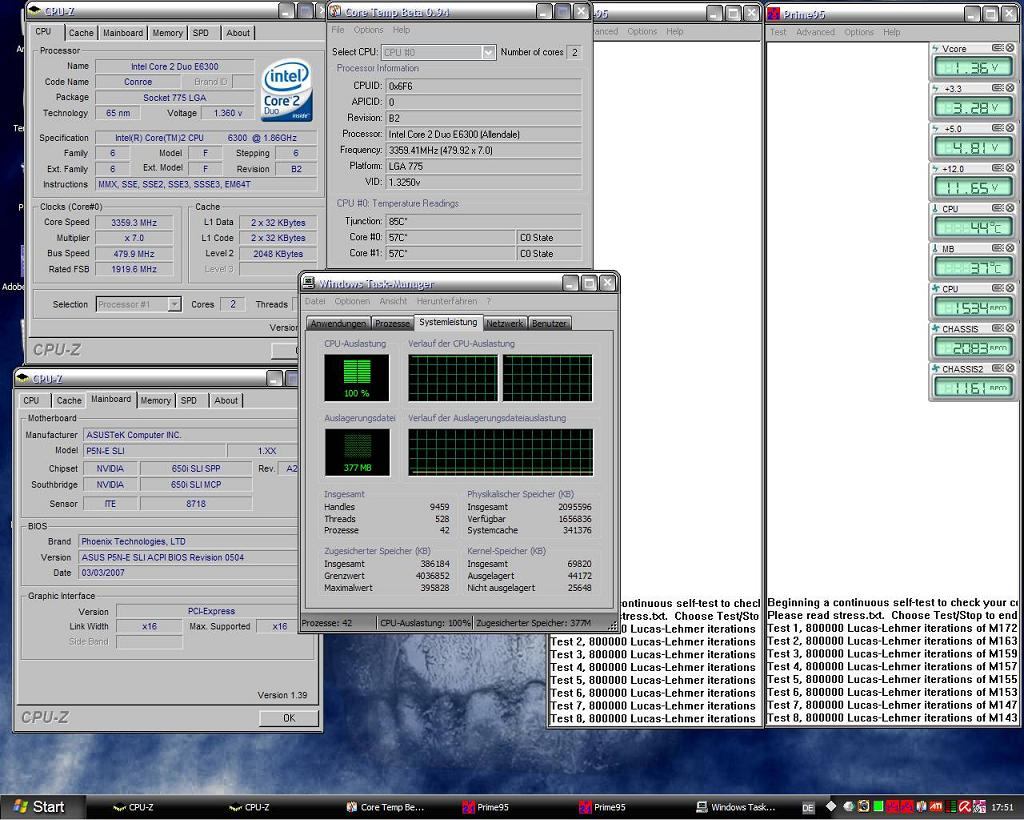
Task: Open the Cache tab in the CPU-Z processor window
Action: click(81, 33)
